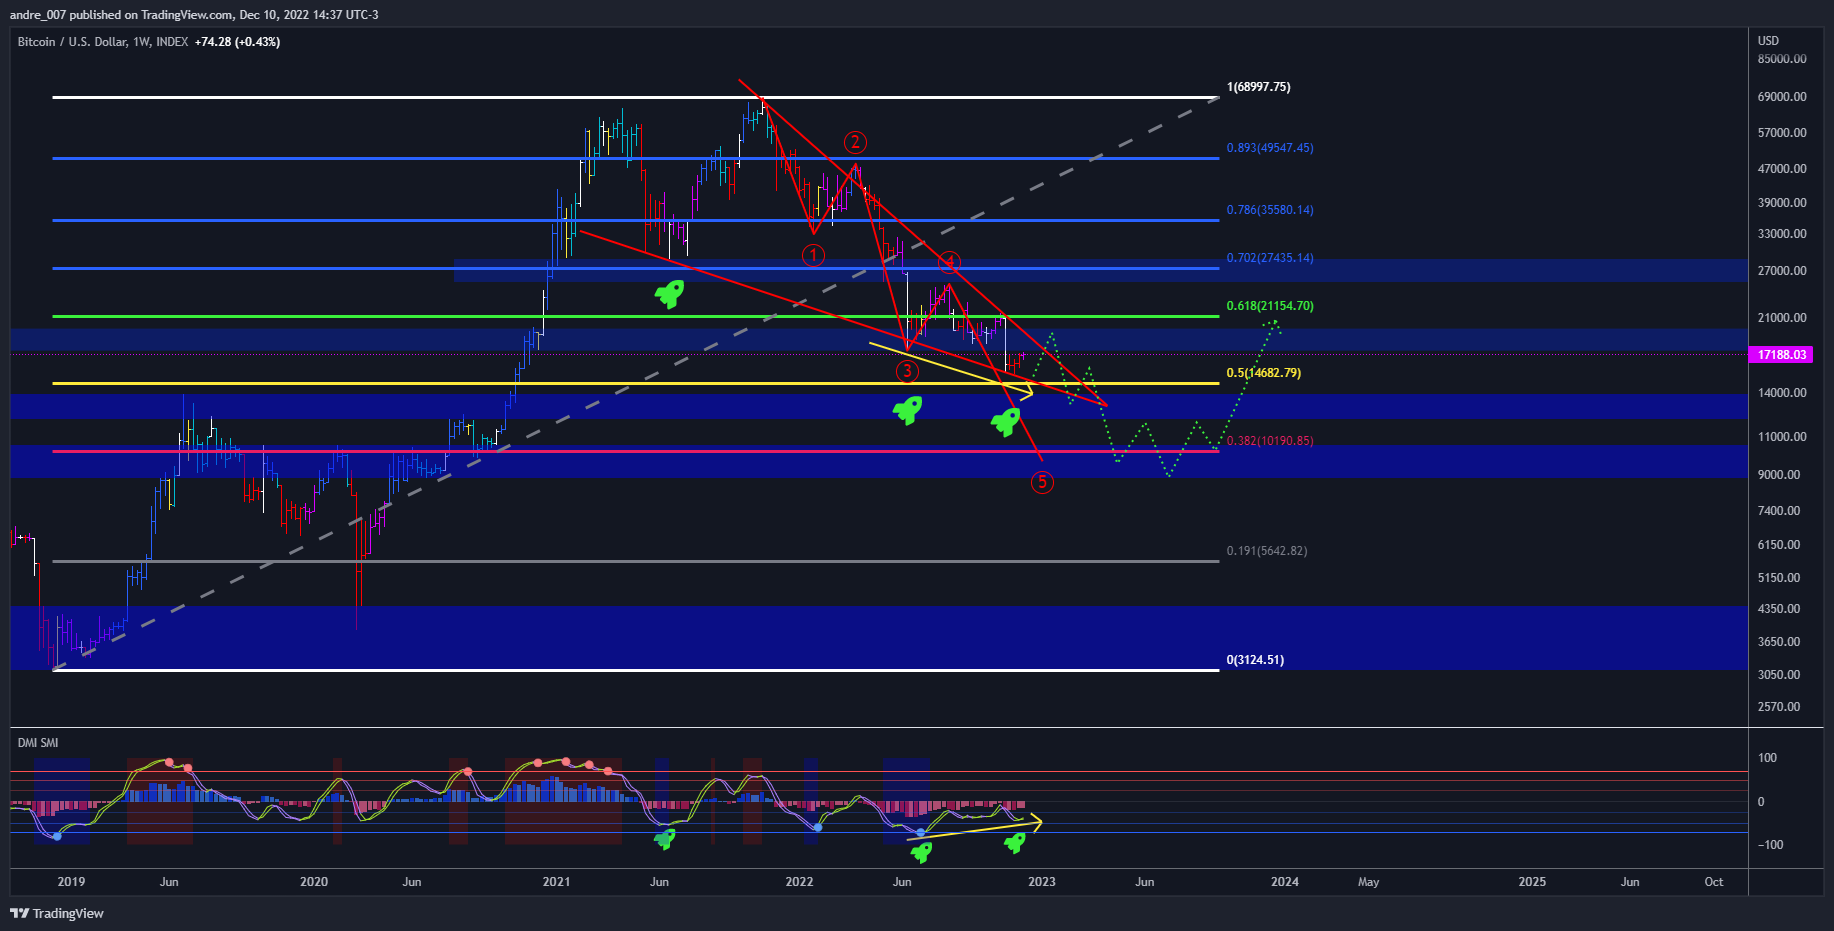This screenshot has width=1834, height=931.
Task: Click the 2022 label on time axis
Action: point(799,882)
